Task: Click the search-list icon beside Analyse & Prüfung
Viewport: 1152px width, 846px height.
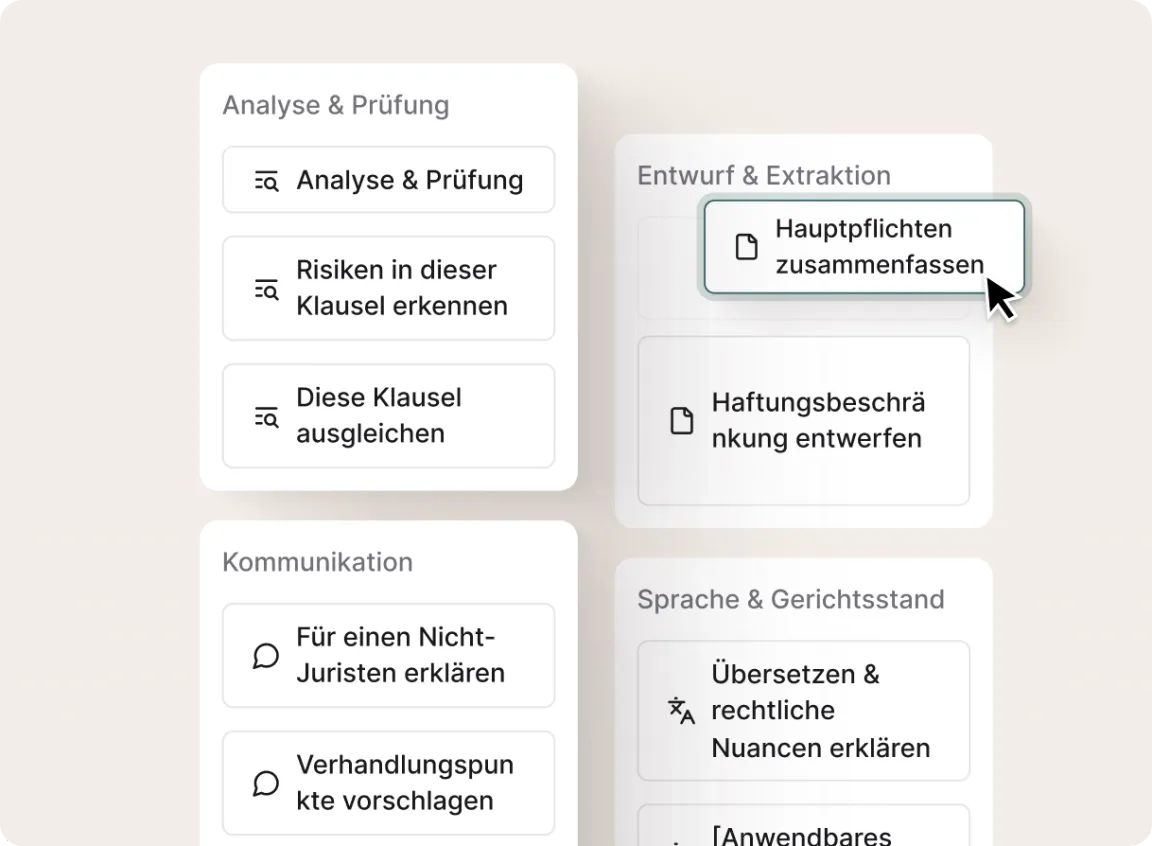Action: click(x=266, y=181)
